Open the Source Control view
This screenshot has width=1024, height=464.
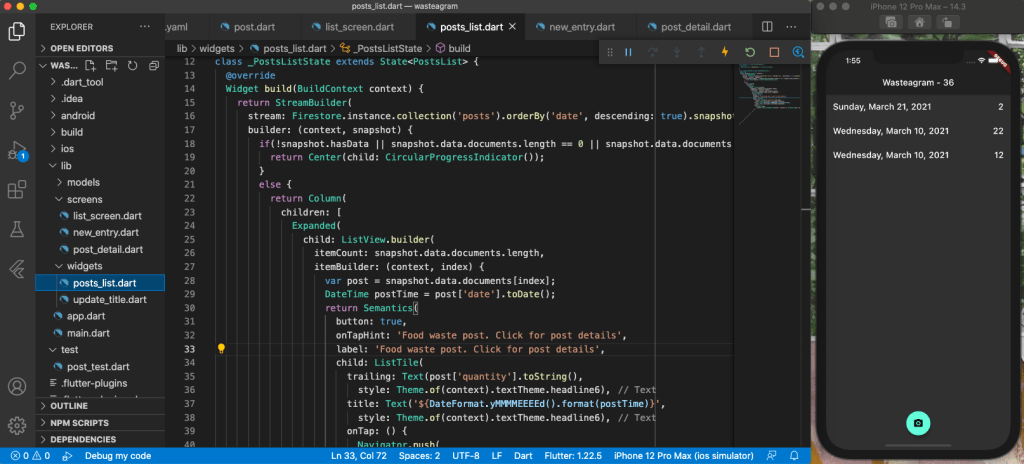click(x=17, y=110)
